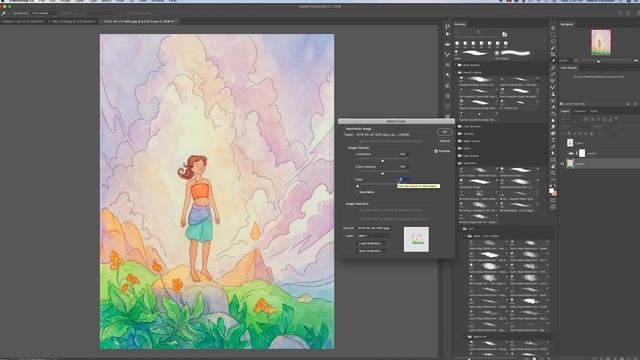Select the Zoom magnifier tool
This screenshot has width=640, height=360.
pos(553,173)
